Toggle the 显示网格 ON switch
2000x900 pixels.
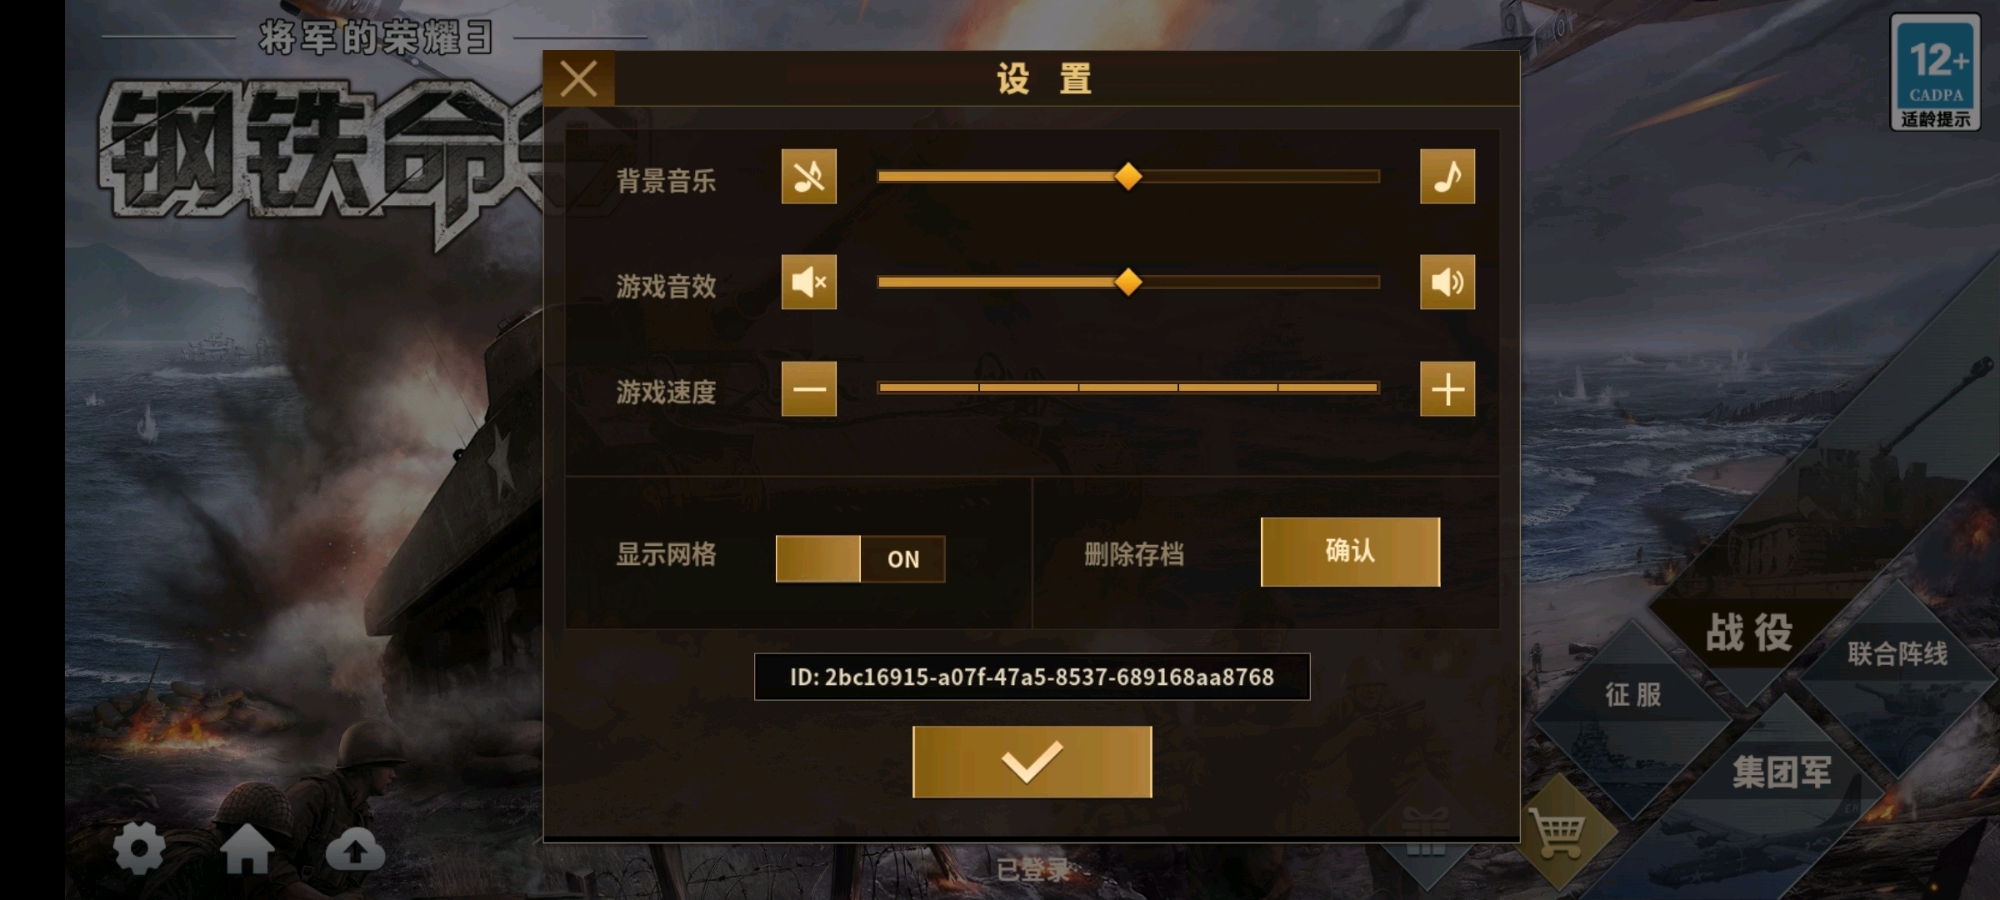pos(860,559)
